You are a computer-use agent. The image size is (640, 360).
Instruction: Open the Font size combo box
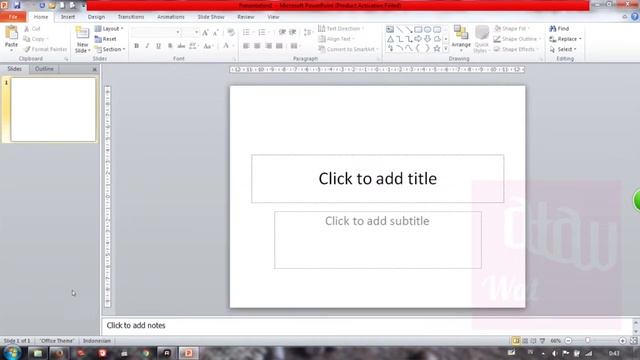[x=190, y=32]
